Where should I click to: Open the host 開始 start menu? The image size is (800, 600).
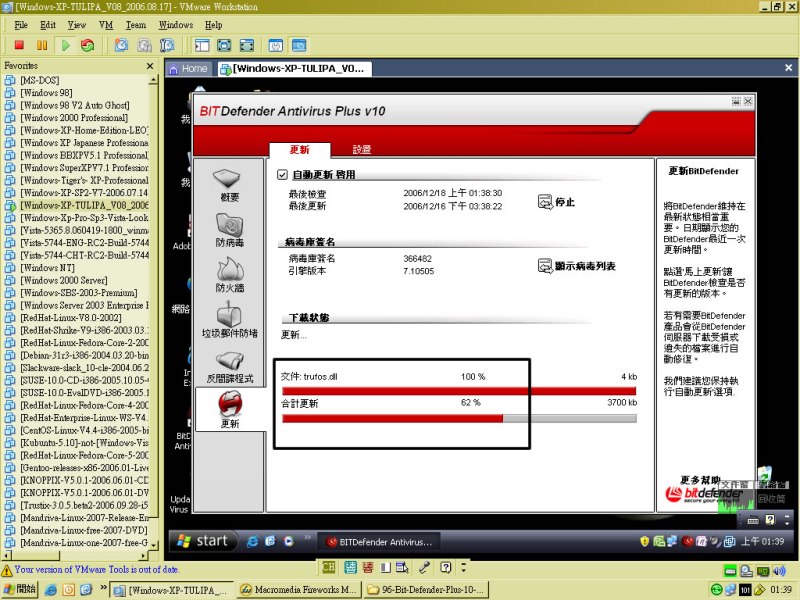point(19,590)
